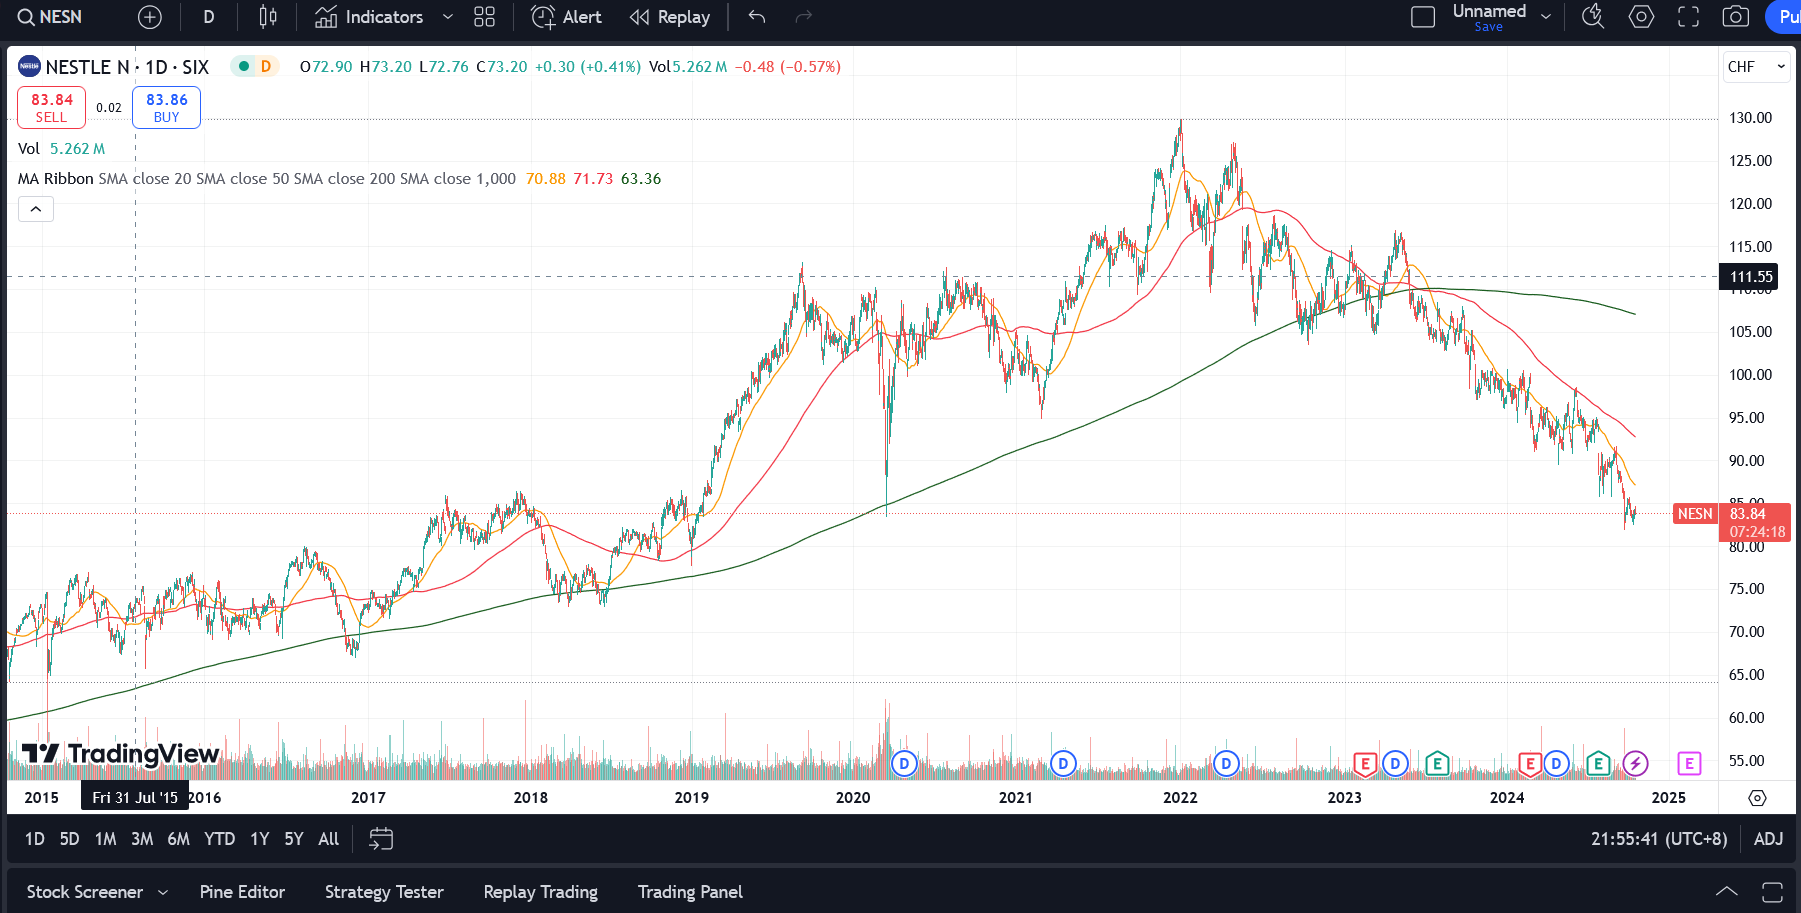Select the YTD time range
This screenshot has width=1801, height=913.
click(220, 839)
